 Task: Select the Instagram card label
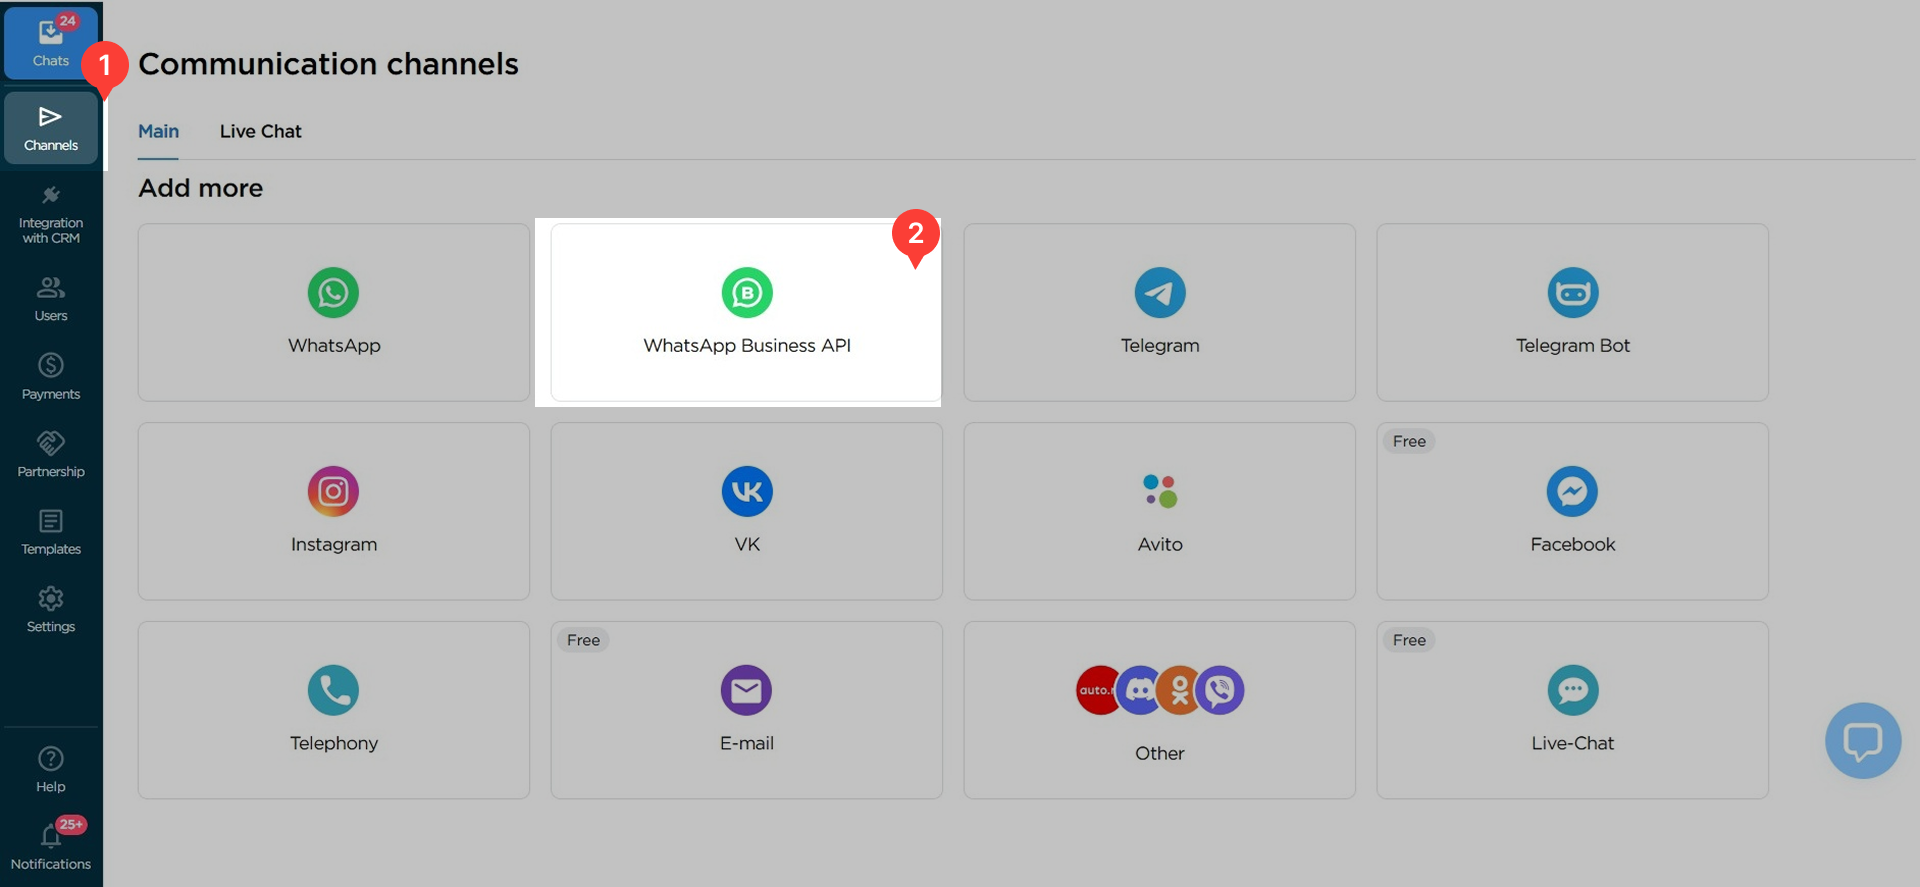pos(334,544)
